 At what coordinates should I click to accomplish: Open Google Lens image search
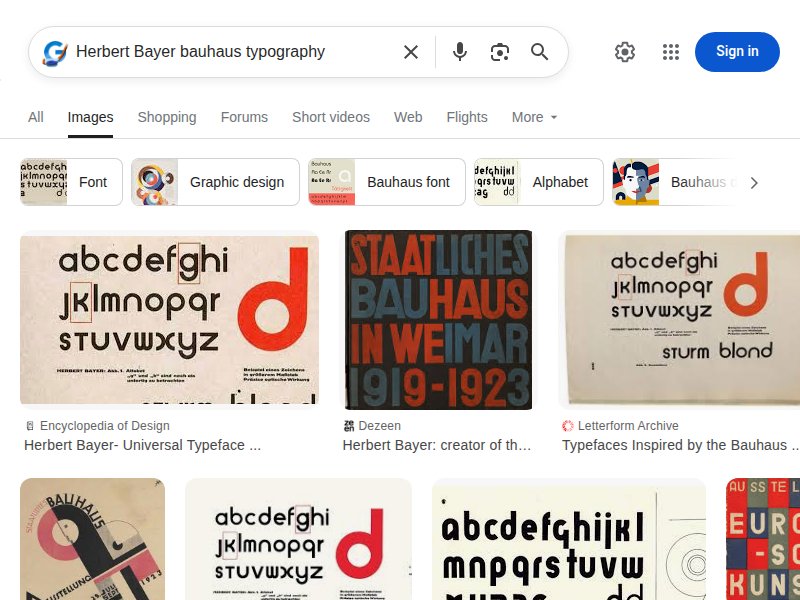(500, 52)
